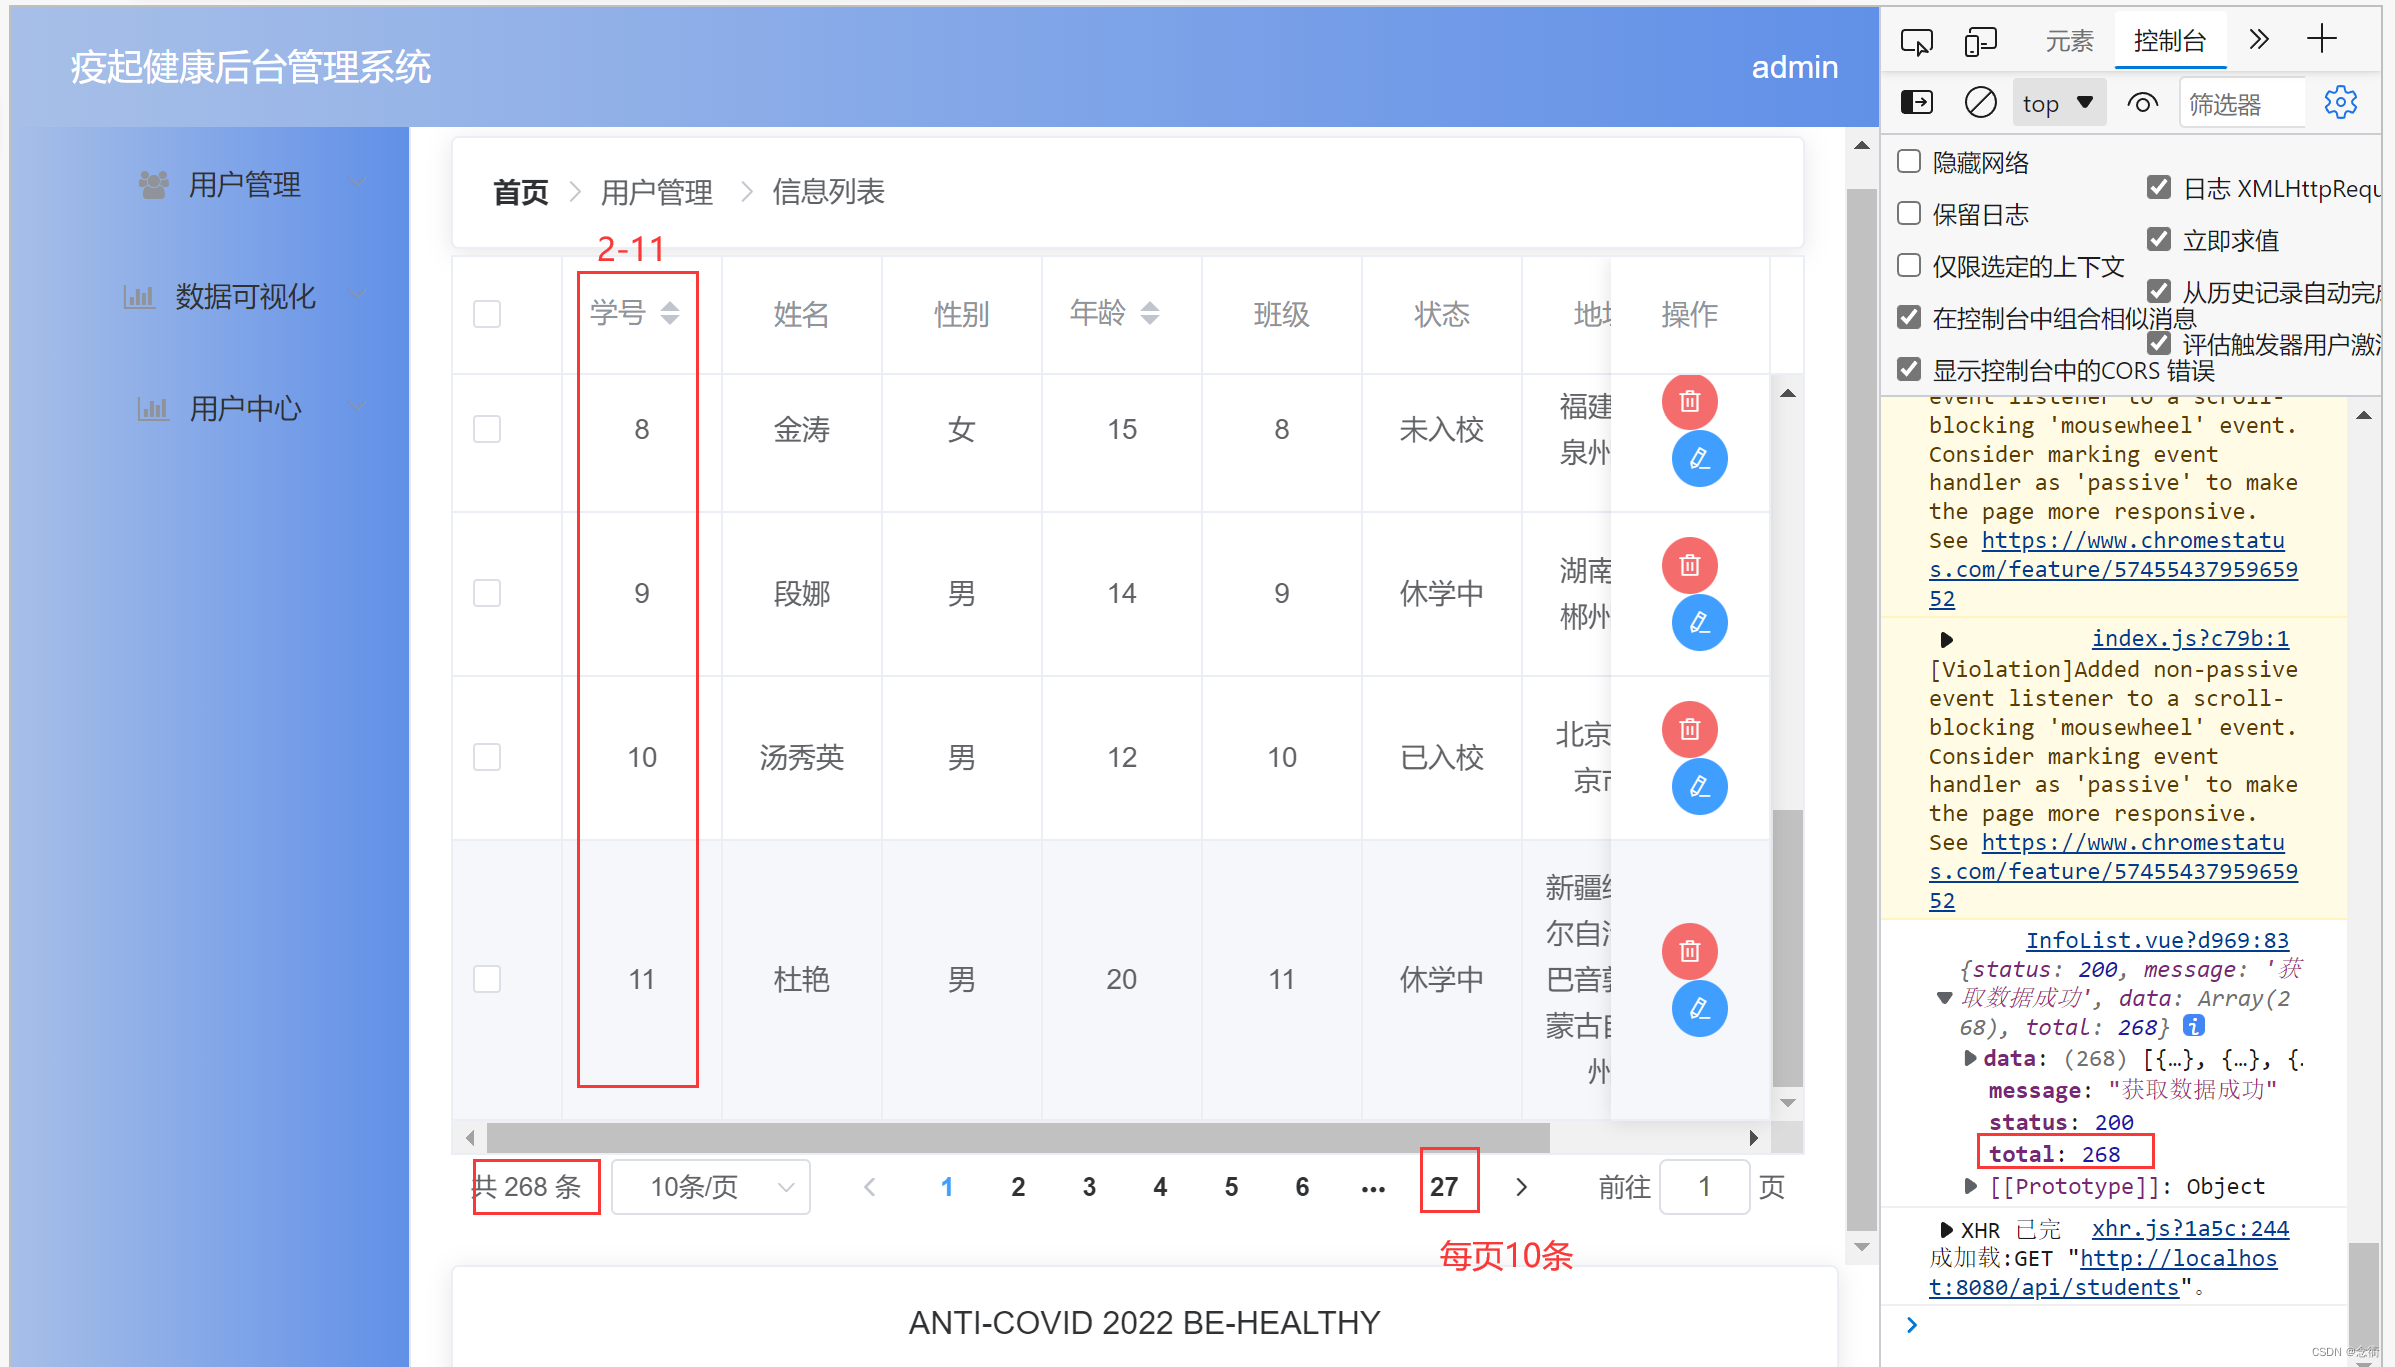Open the 数据可视化 sidebar menu
The width and height of the screenshot is (2395, 1367).
(x=245, y=296)
